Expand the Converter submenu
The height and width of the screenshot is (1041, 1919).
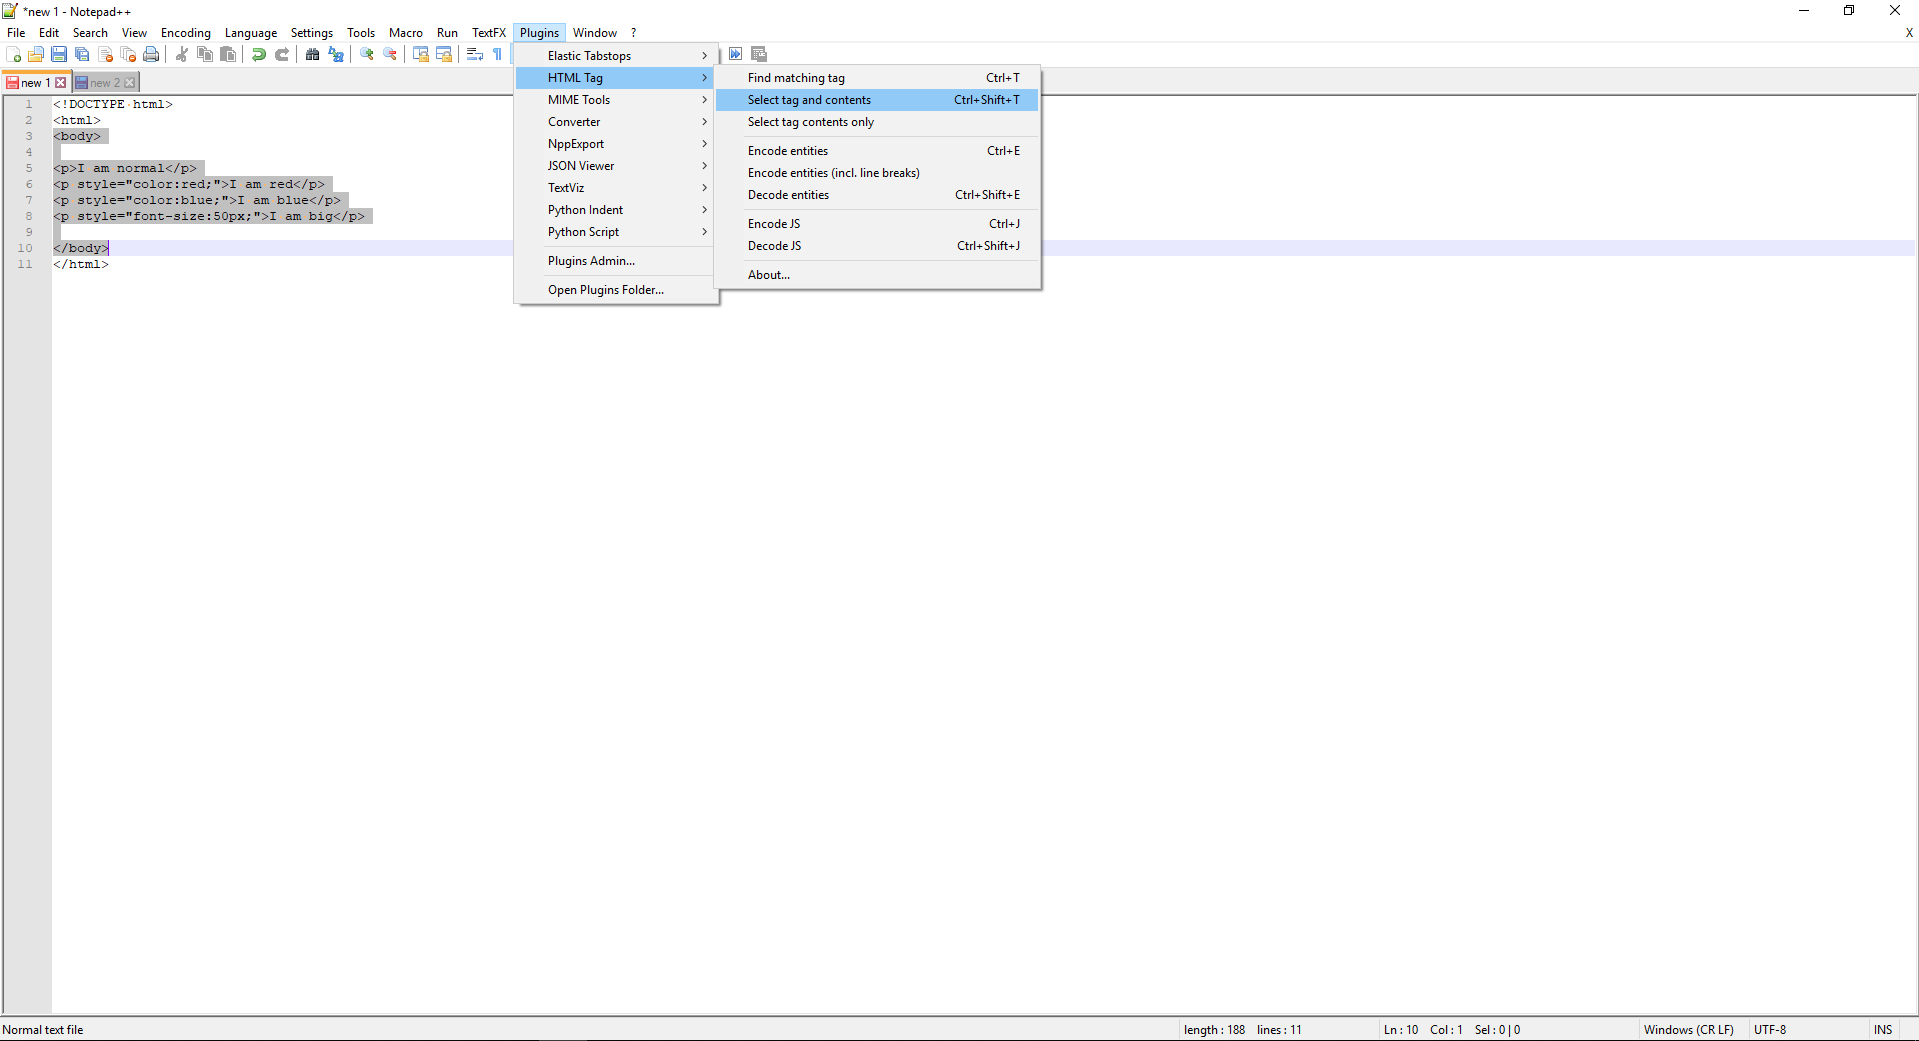click(x=616, y=122)
